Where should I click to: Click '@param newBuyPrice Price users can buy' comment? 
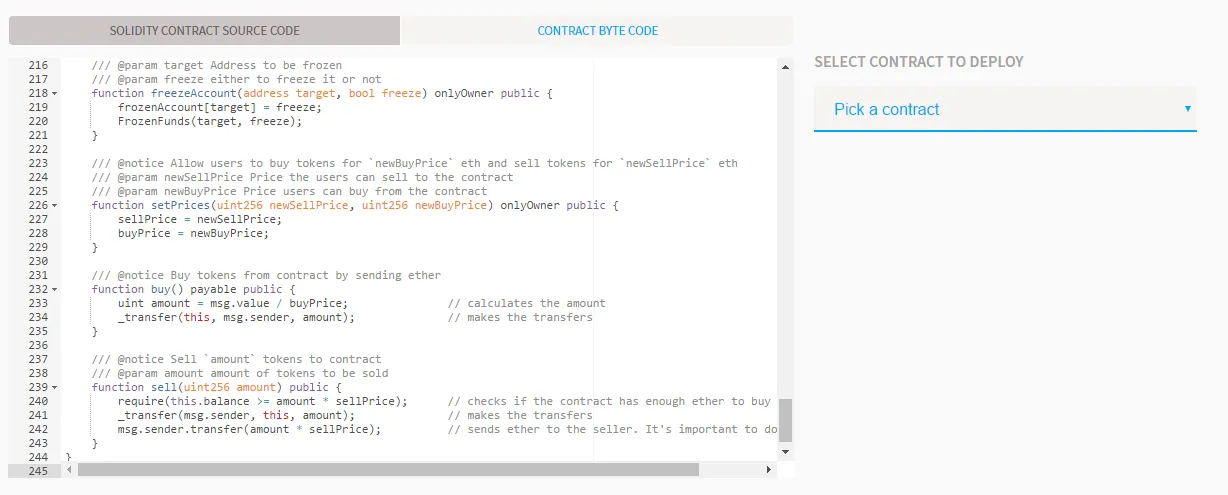point(289,191)
